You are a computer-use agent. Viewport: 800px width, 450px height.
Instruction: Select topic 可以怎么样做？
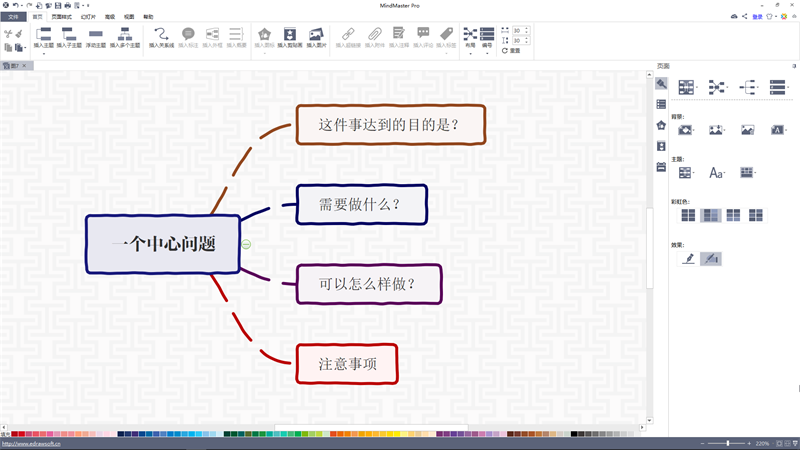[x=369, y=284]
